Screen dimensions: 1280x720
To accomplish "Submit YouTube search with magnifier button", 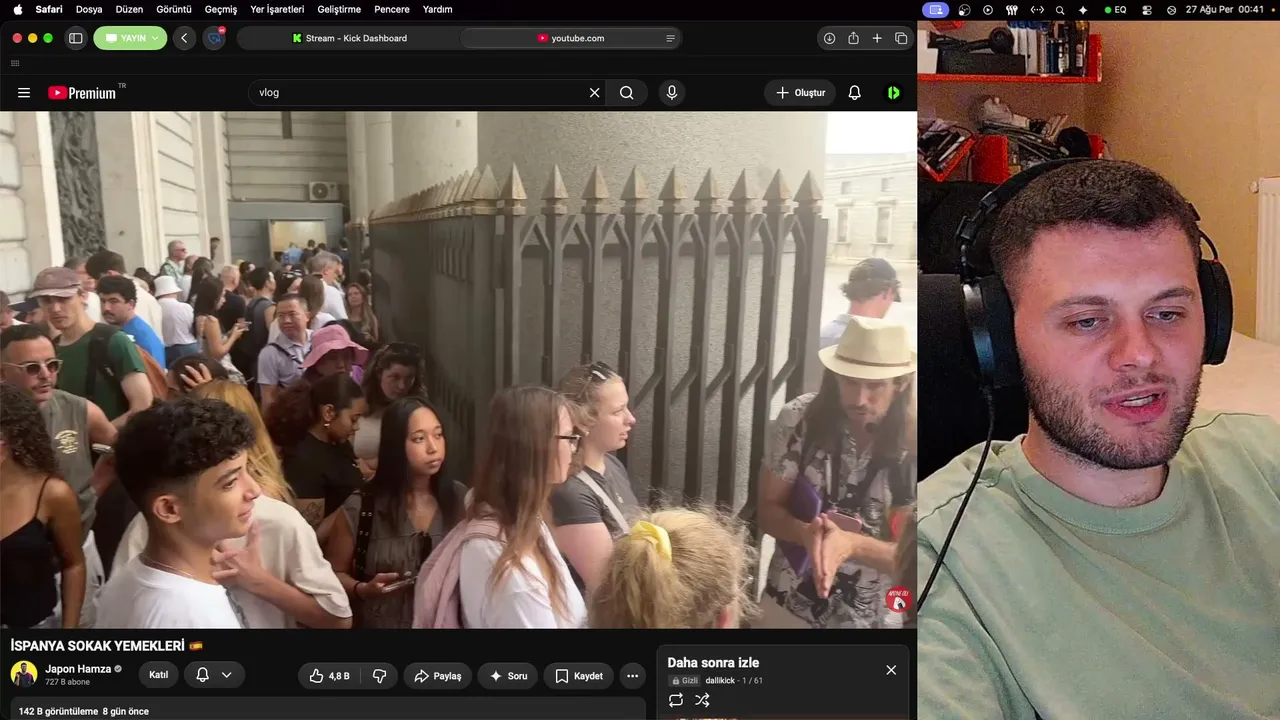I will point(626,93).
